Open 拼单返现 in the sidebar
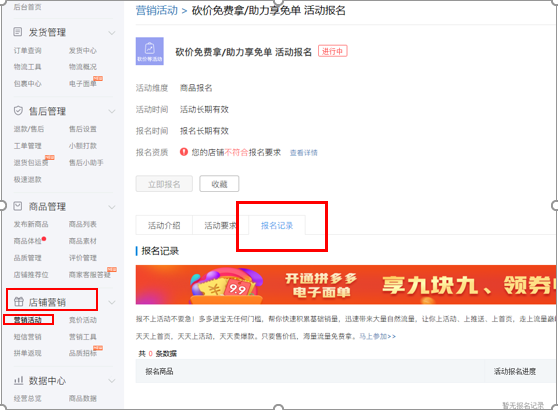Screen dimensions: 558x410 coord(27,353)
